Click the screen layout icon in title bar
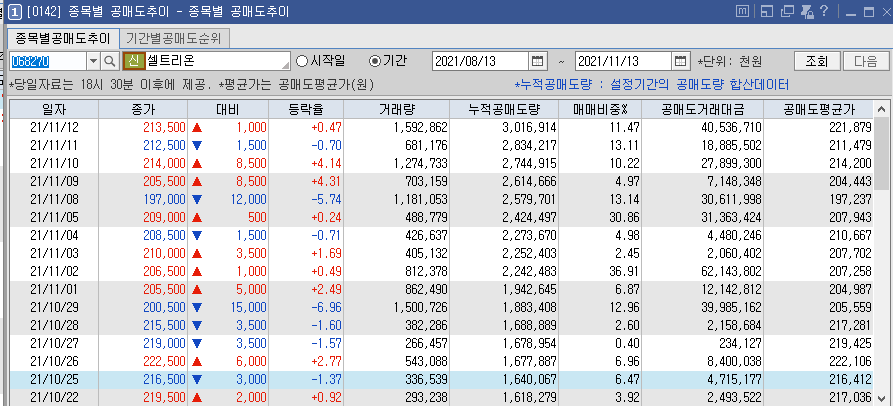Screen dimensions: 893x406 tap(767, 11)
